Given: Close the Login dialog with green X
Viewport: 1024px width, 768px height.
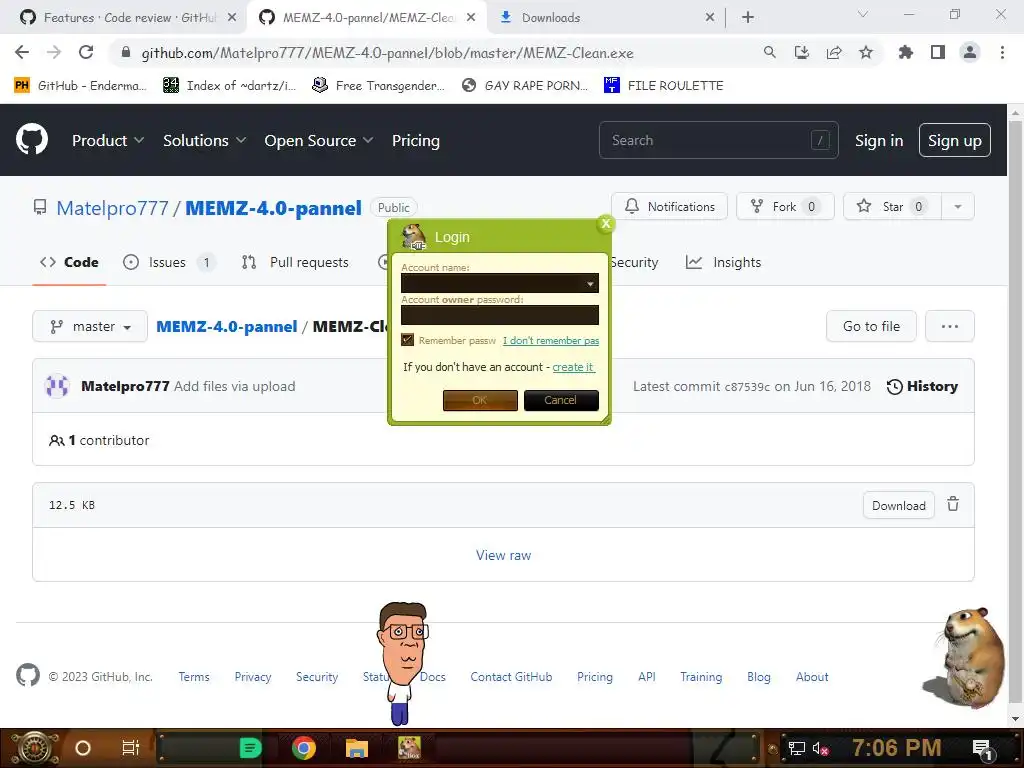Looking at the screenshot, I should click(x=606, y=223).
